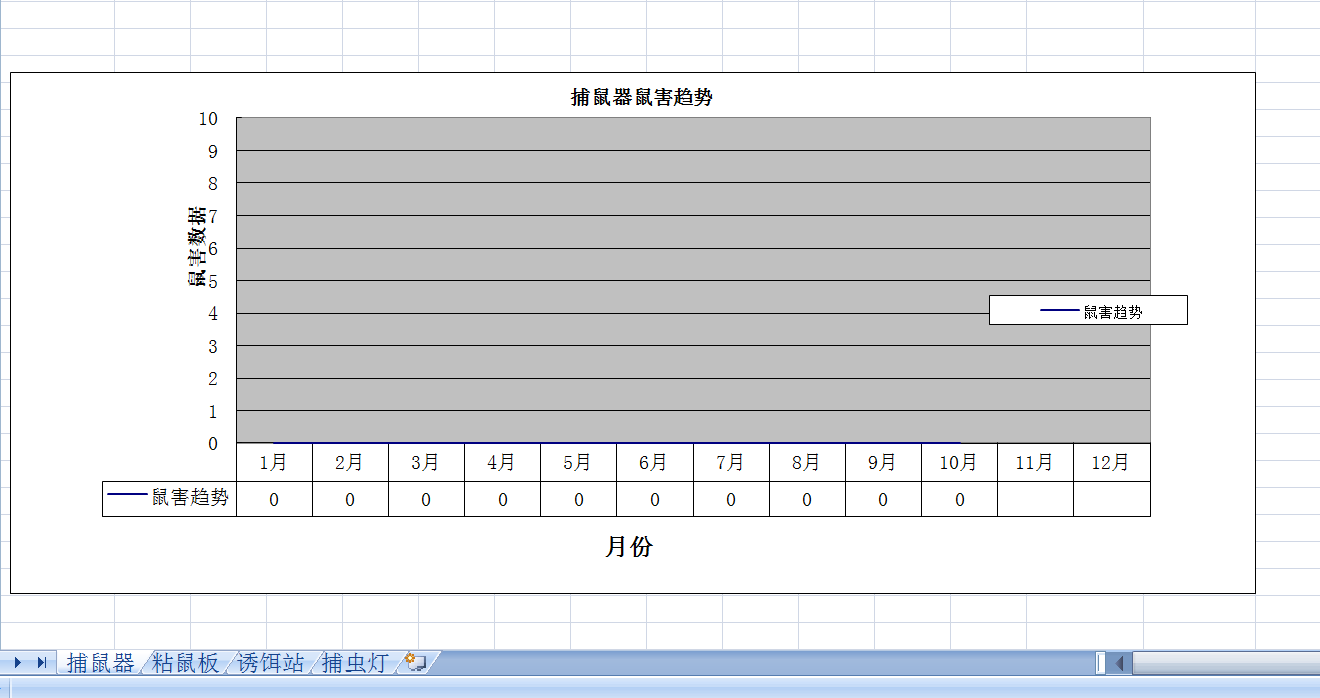Click the horizontal scrollbar left arrow
This screenshot has height=698, width=1320.
(x=1120, y=663)
